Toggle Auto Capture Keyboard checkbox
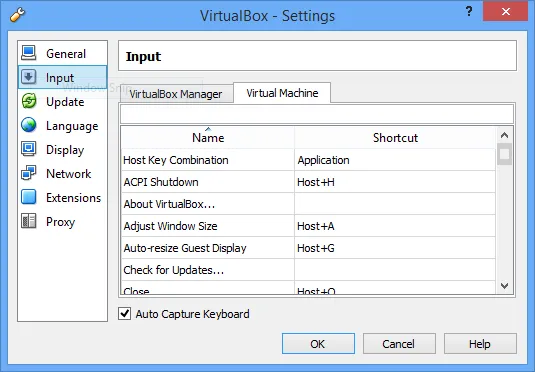Image resolution: width=535 pixels, height=372 pixels. pyautogui.click(x=125, y=313)
